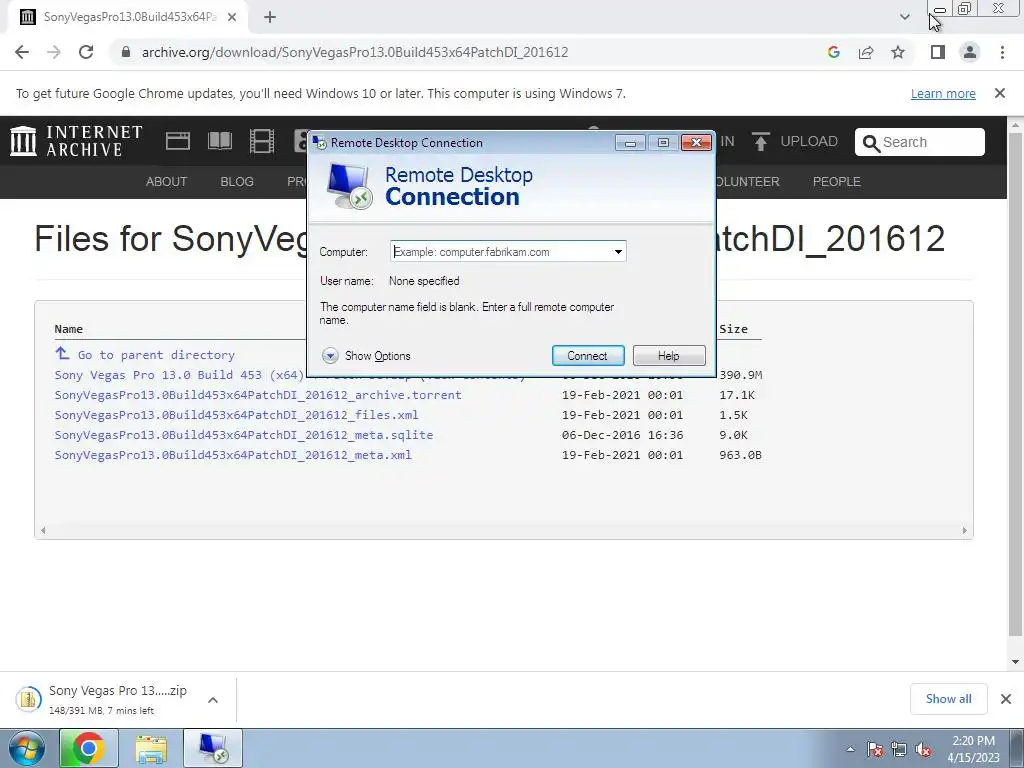This screenshot has width=1024, height=768.
Task: Click the Help button
Action: pos(669,355)
